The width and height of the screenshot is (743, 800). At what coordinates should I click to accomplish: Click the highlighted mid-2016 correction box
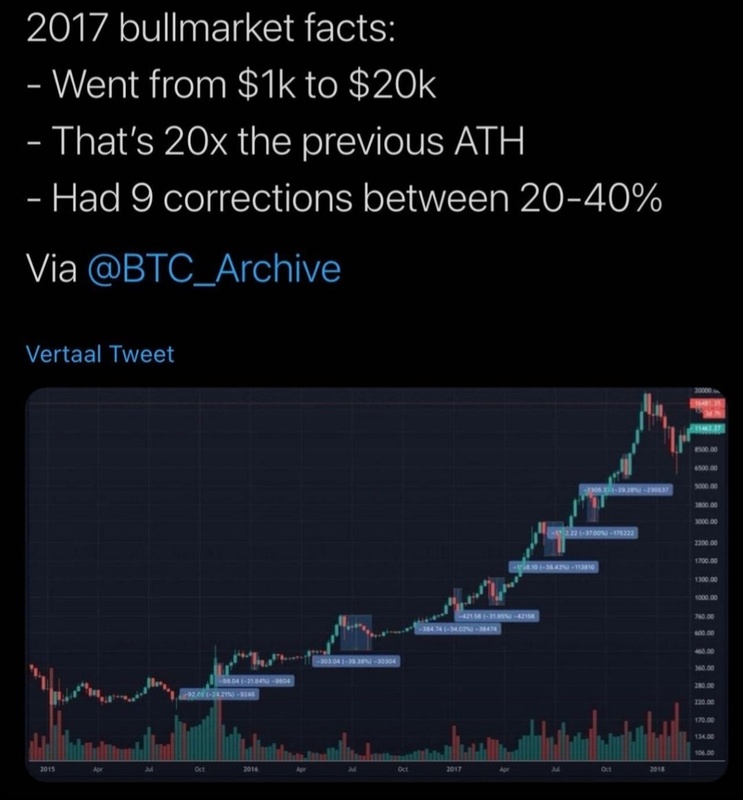(356, 629)
